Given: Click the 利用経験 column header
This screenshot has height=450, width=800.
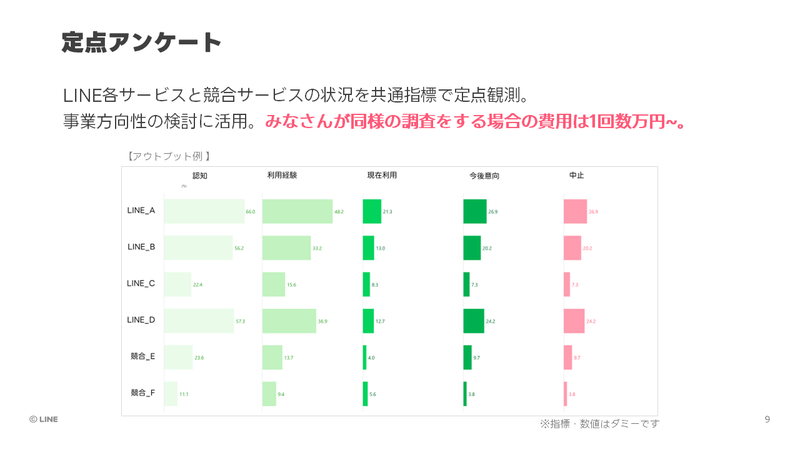Looking at the screenshot, I should point(282,176).
